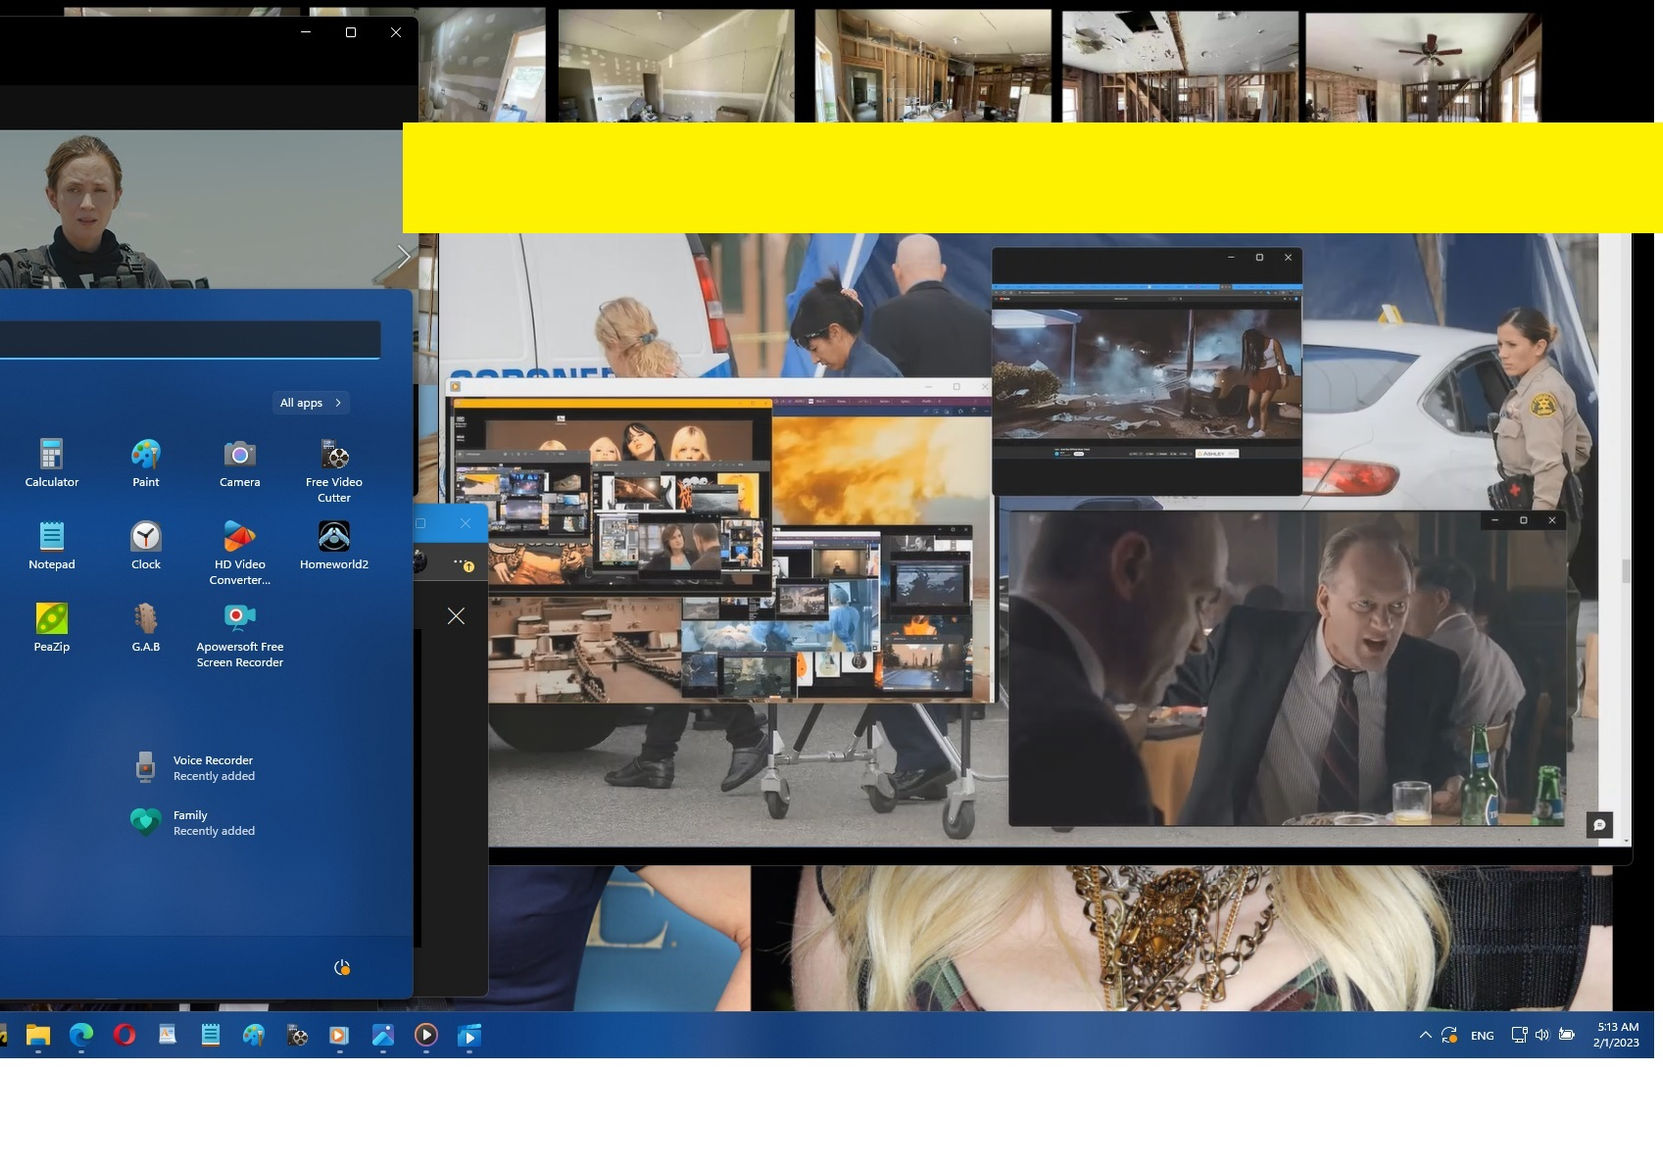The height and width of the screenshot is (1168, 1663).
Task: Open Free Video Cutter taskbar icon
Action: coord(297,1035)
